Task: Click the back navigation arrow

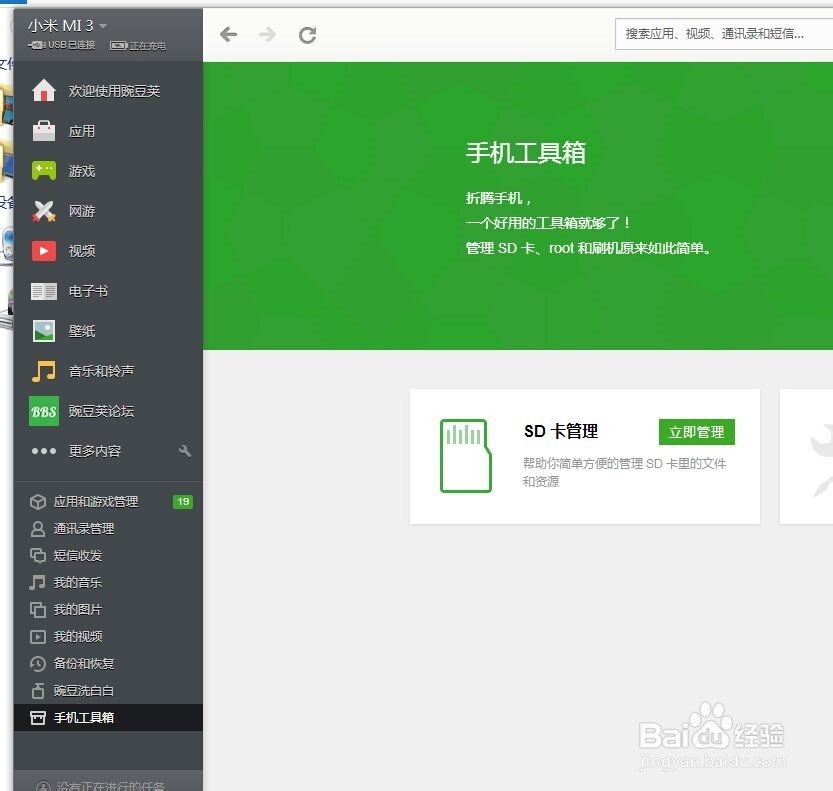Action: pyautogui.click(x=229, y=33)
